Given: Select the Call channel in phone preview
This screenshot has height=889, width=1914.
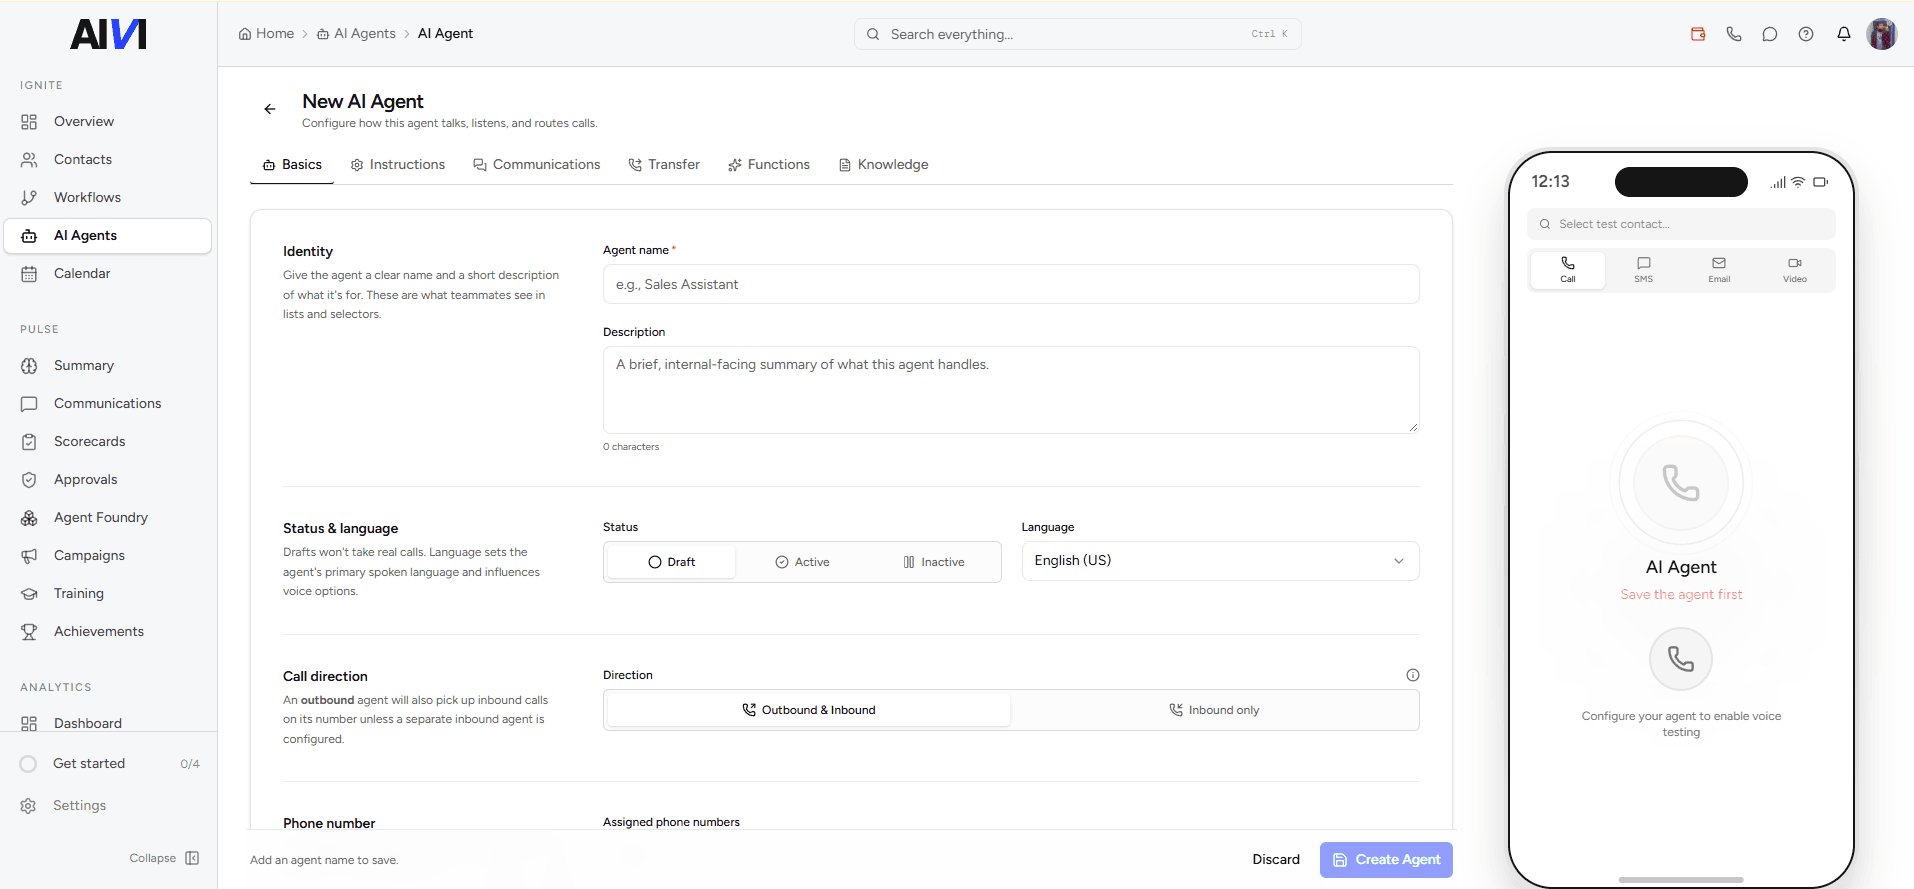Looking at the screenshot, I should (1568, 270).
